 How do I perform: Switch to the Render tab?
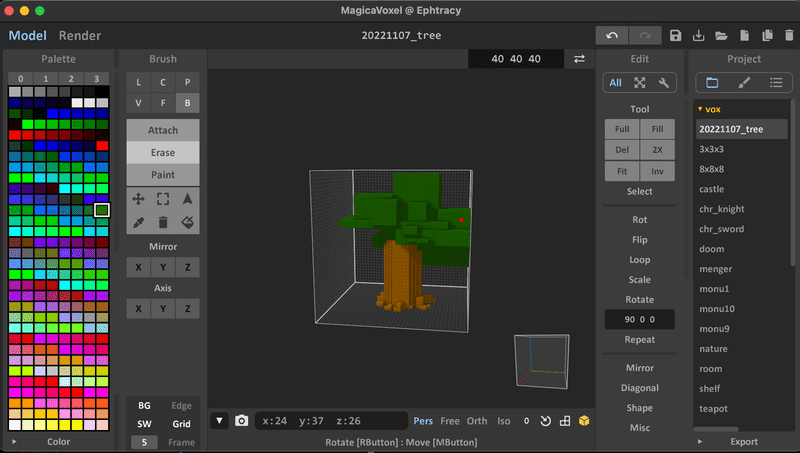pyautogui.click(x=80, y=36)
